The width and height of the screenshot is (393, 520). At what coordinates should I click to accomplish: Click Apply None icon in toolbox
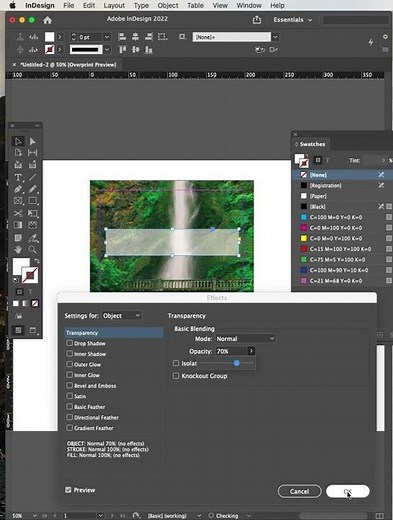(x=35, y=303)
